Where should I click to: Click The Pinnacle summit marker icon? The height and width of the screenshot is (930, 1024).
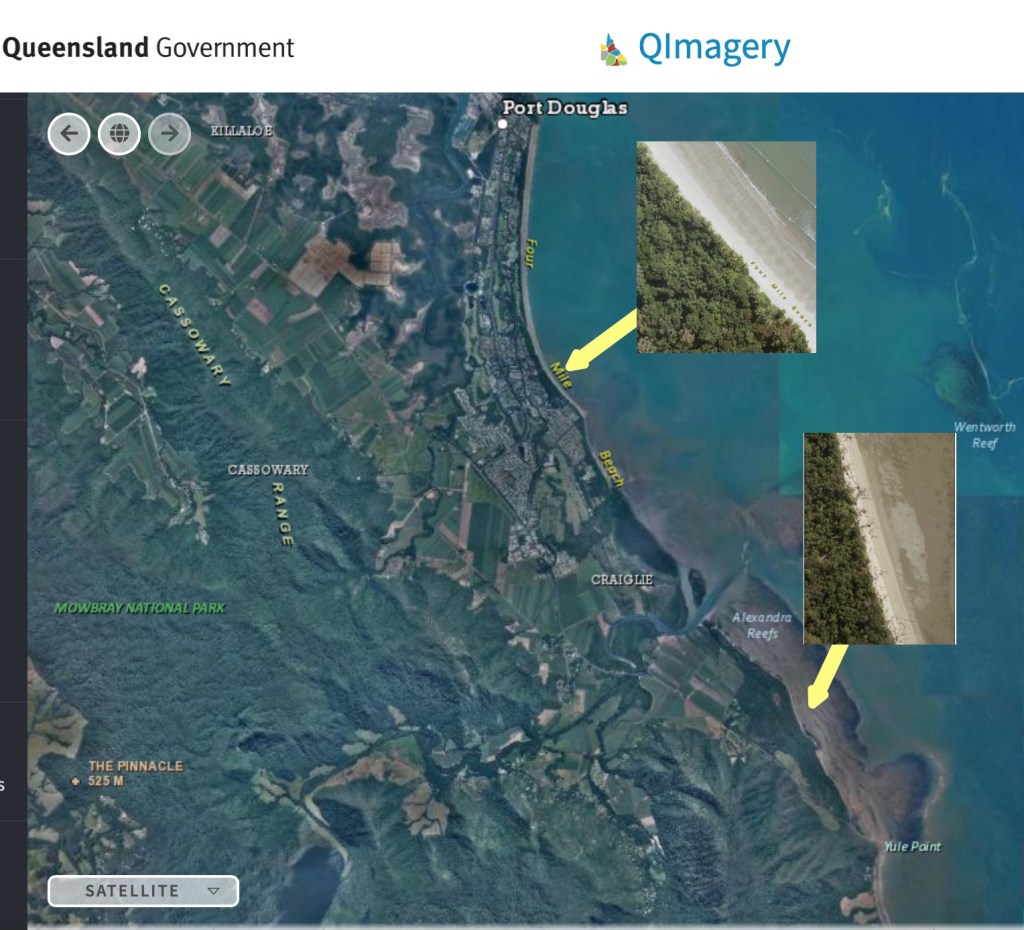[x=76, y=781]
